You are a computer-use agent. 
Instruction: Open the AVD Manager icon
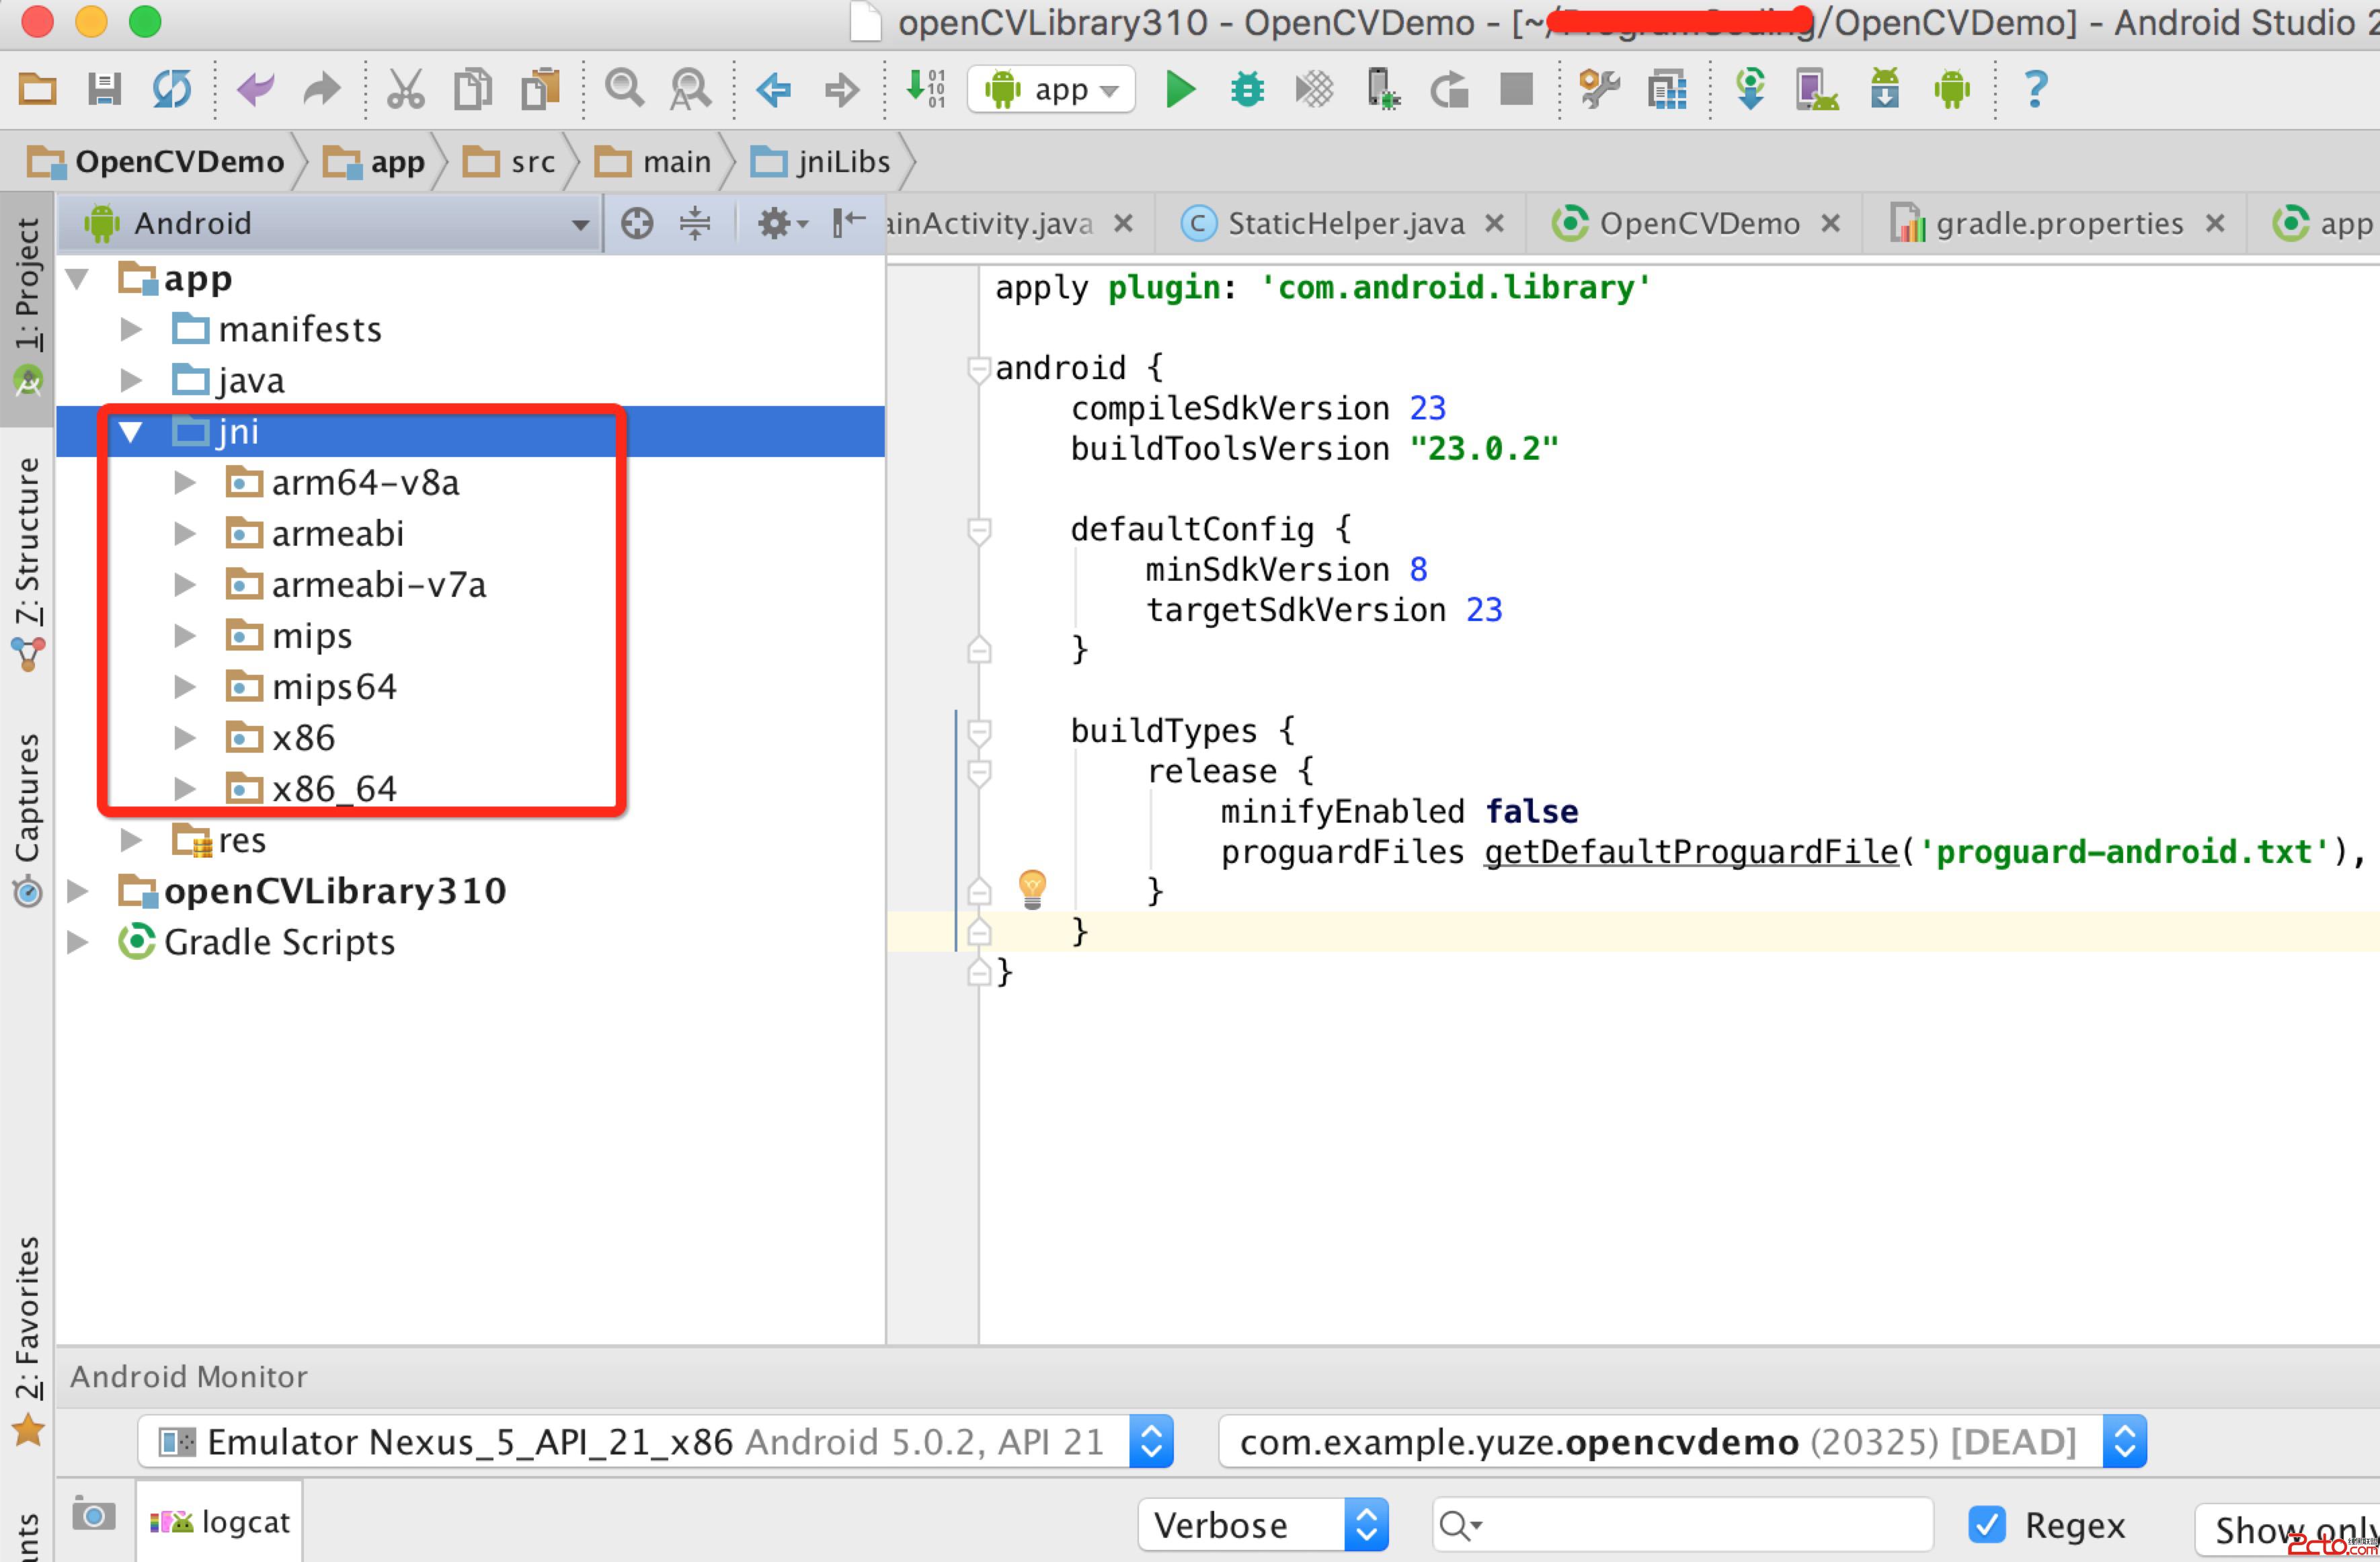coord(1816,90)
